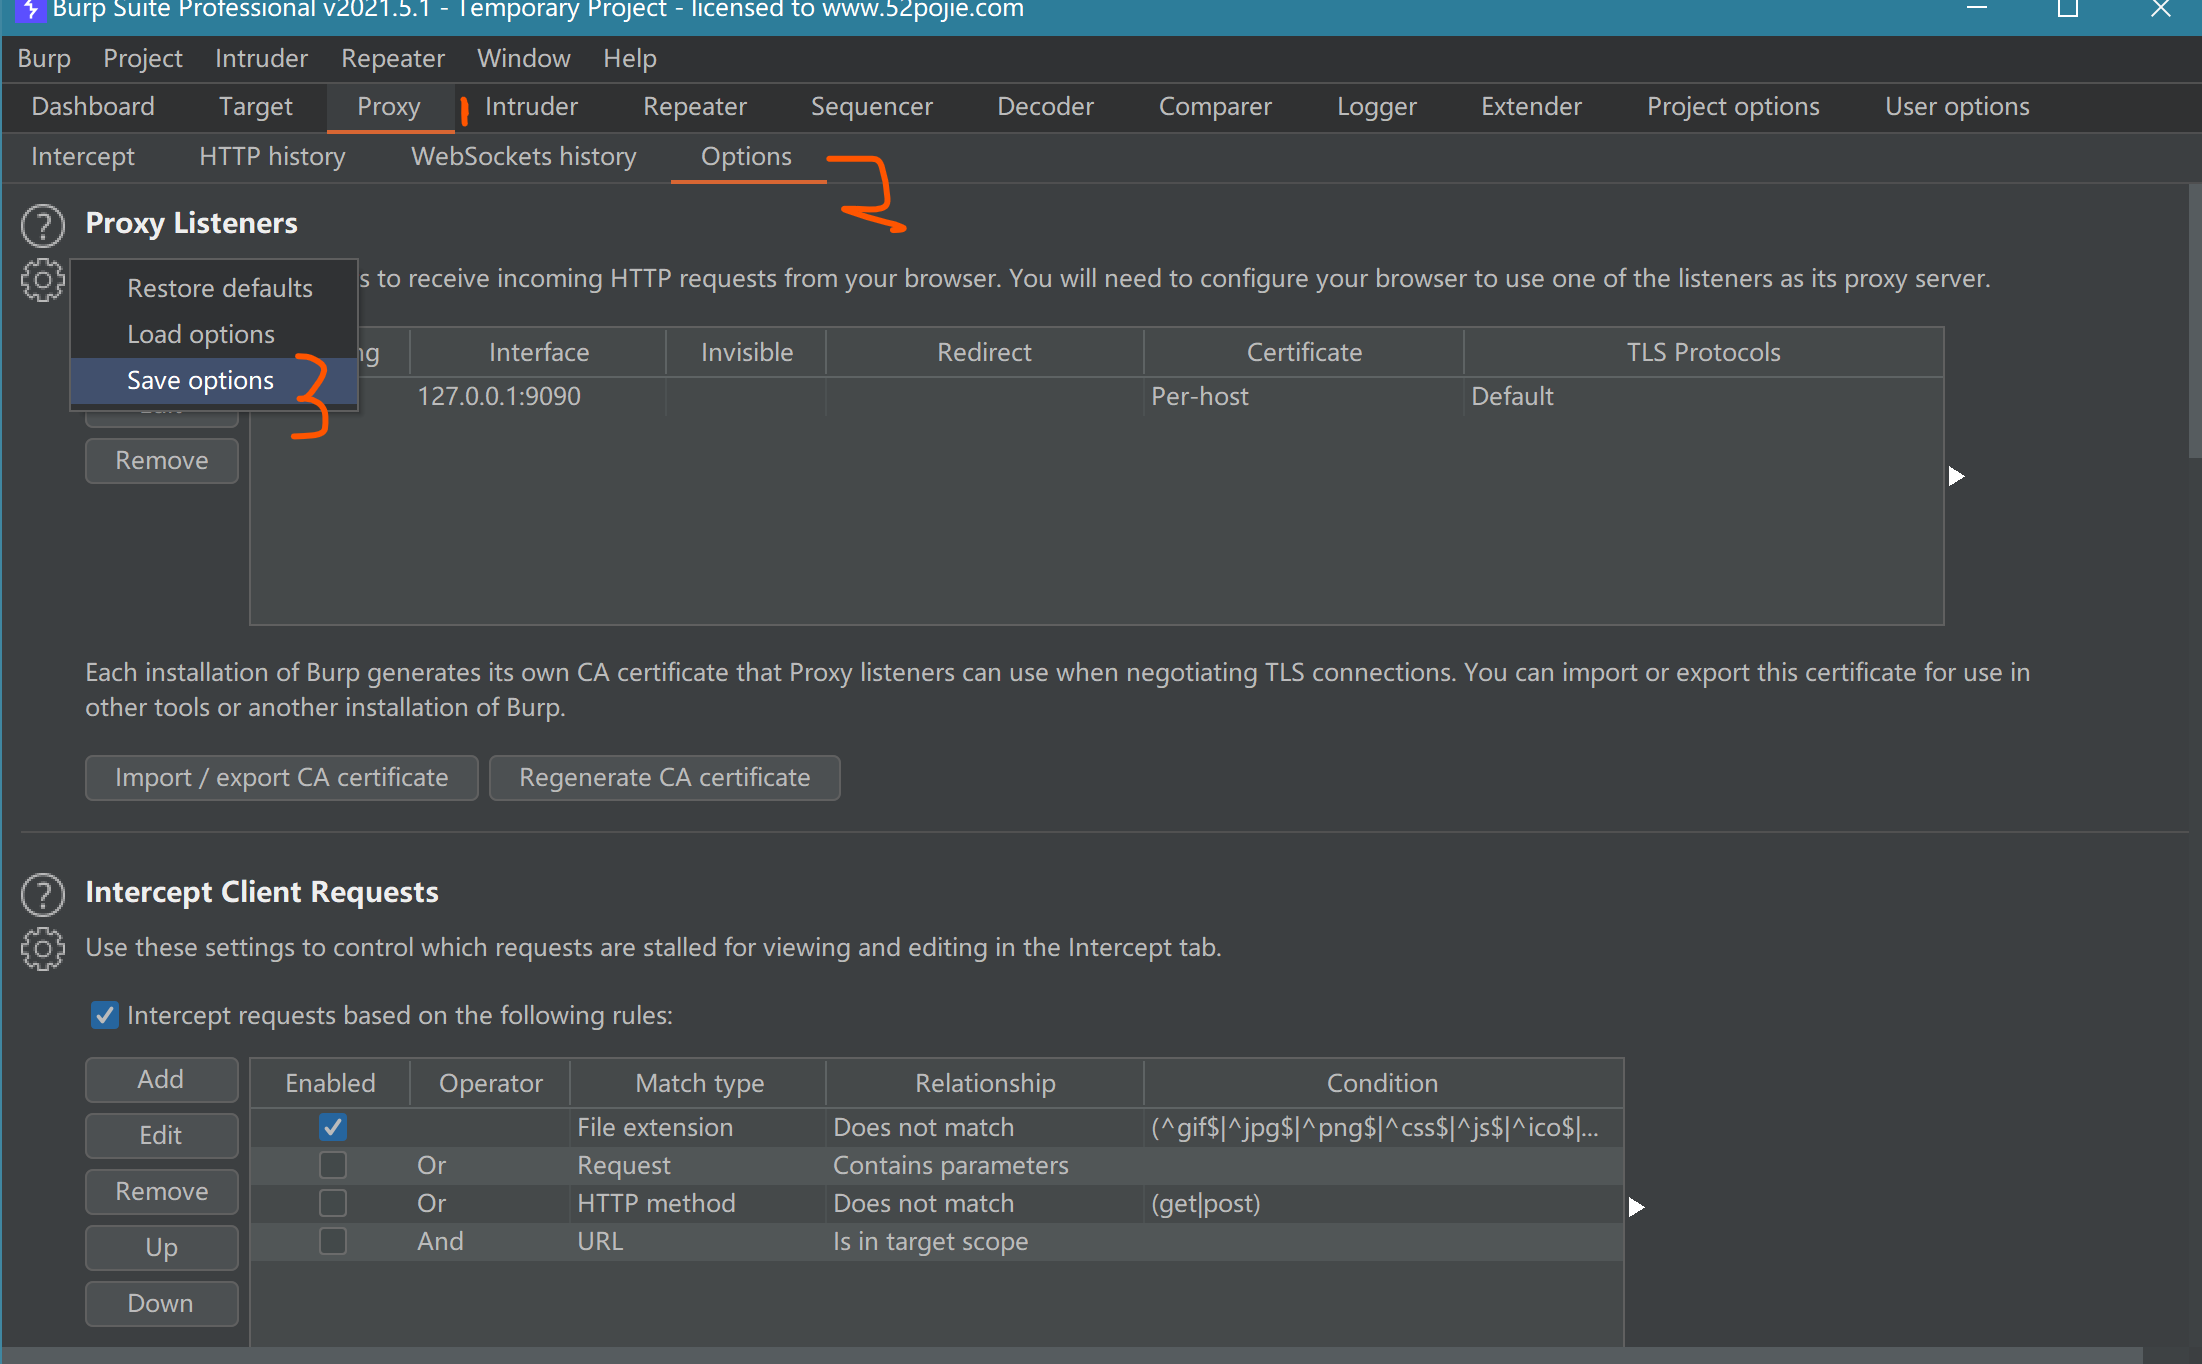Show the HTTP history sub-tab
Image resolution: width=2202 pixels, height=1364 pixels.
272,157
